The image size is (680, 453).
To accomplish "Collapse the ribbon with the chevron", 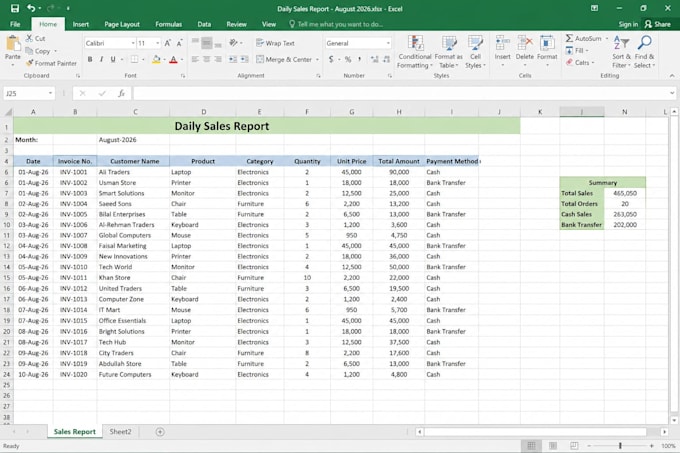I will pyautogui.click(x=672, y=75).
